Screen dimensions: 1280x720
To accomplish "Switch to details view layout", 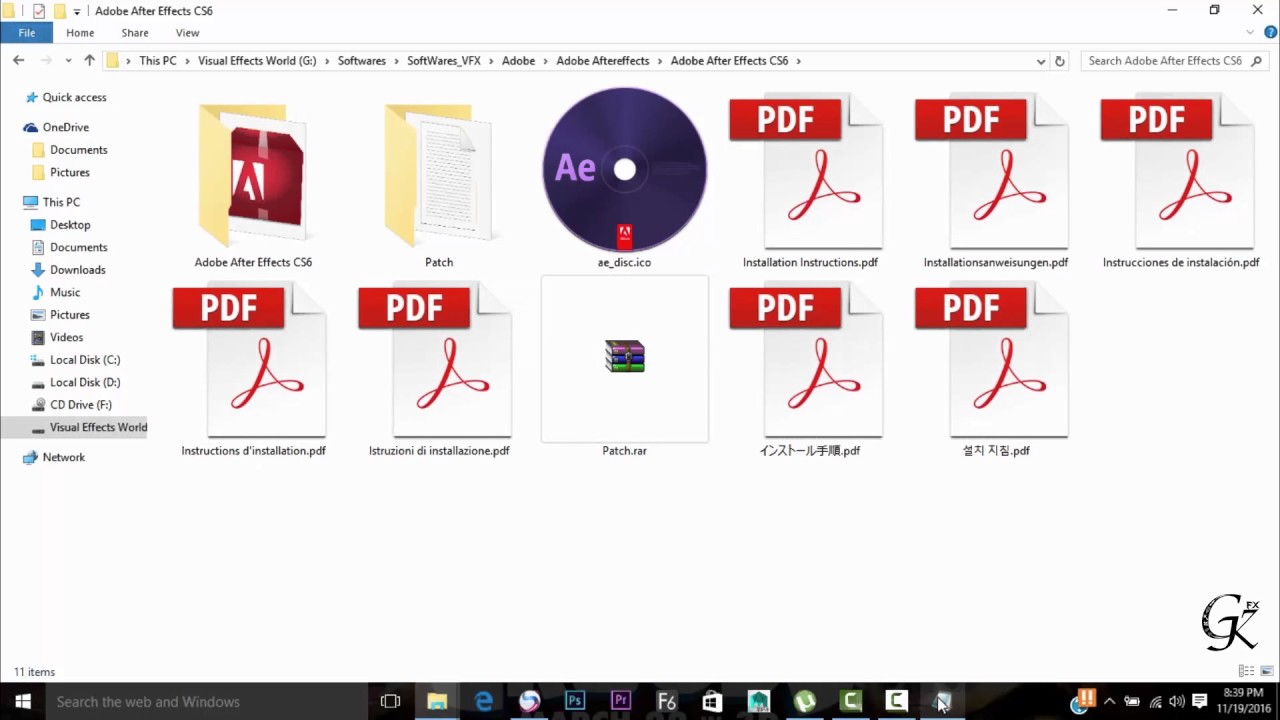I will point(1246,671).
